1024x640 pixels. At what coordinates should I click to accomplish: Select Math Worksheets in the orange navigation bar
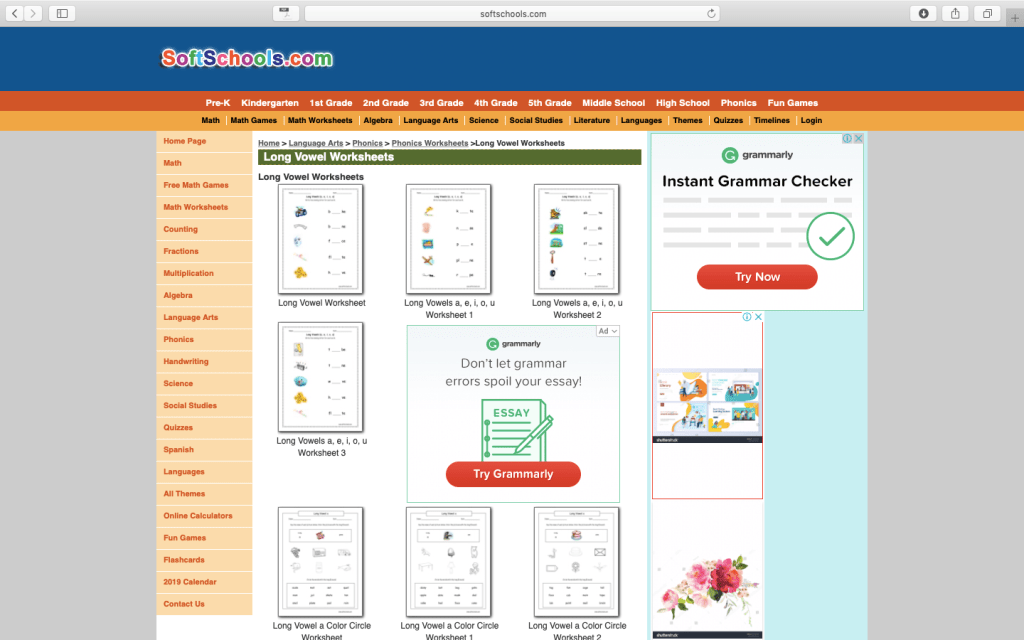tap(320, 120)
